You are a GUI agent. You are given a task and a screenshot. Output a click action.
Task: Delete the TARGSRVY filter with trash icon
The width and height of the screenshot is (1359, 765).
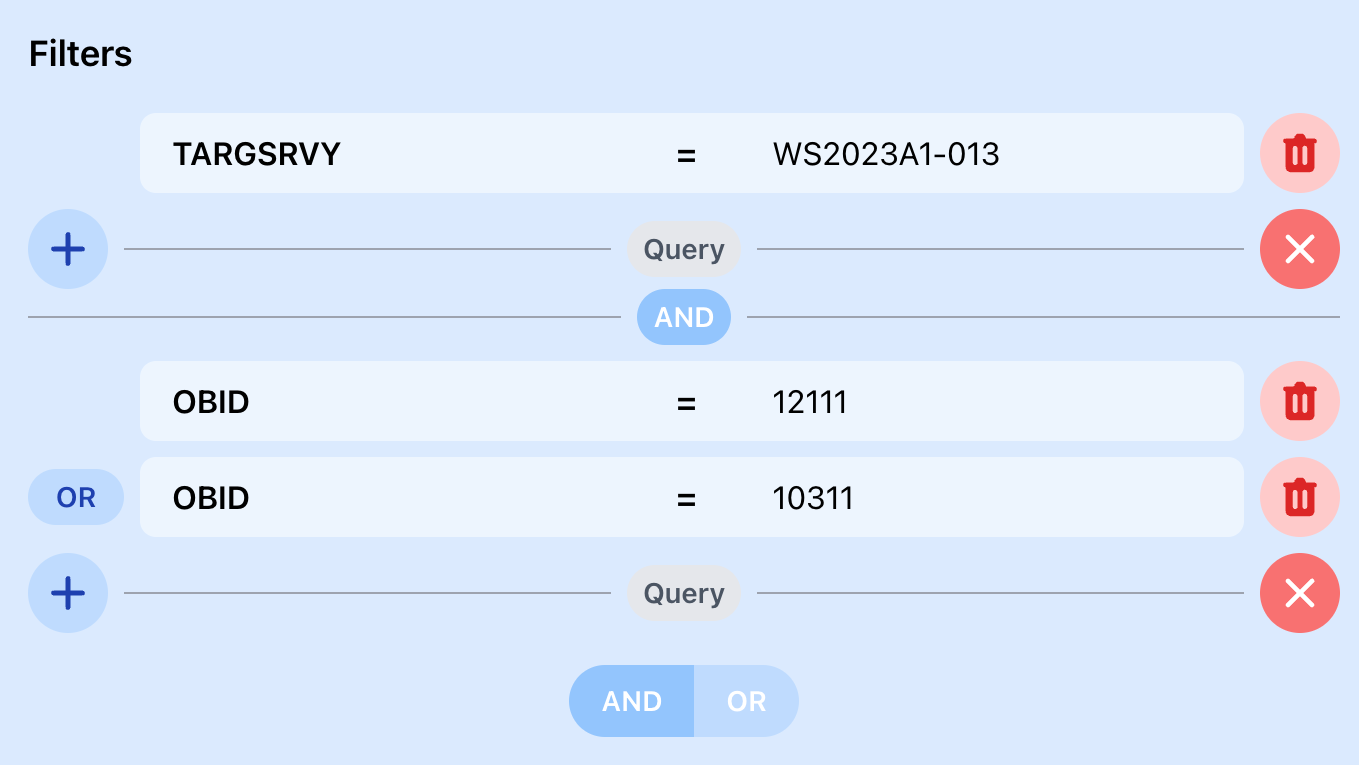click(x=1299, y=153)
